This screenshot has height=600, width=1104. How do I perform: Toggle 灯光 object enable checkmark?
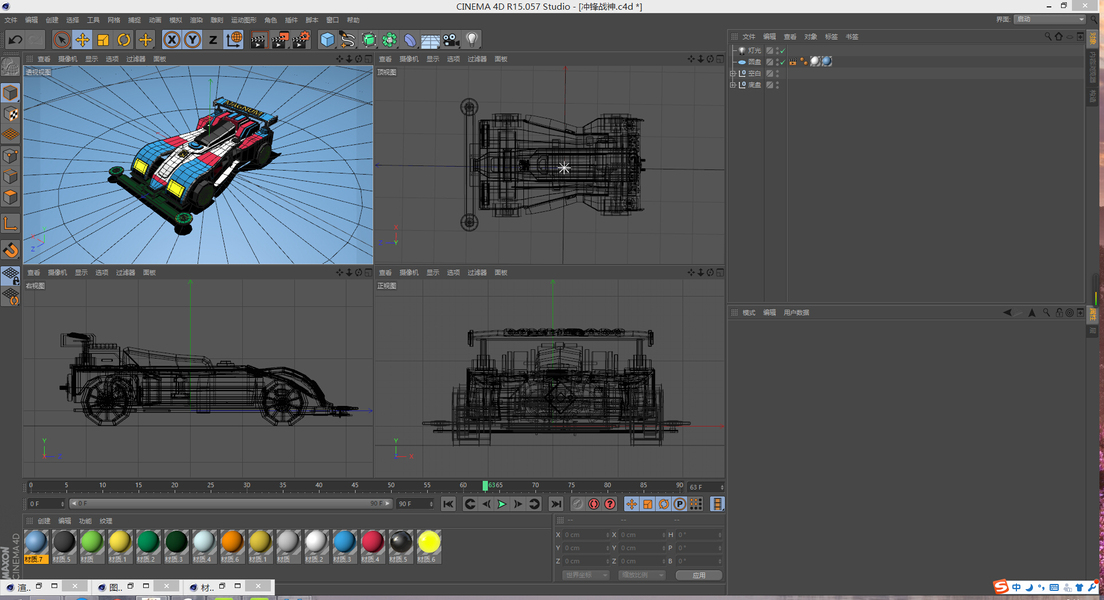point(782,51)
